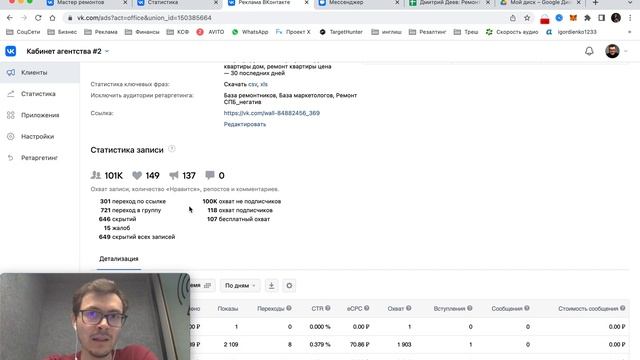
Task: Open the AVITO bookmark
Action: tap(210, 32)
